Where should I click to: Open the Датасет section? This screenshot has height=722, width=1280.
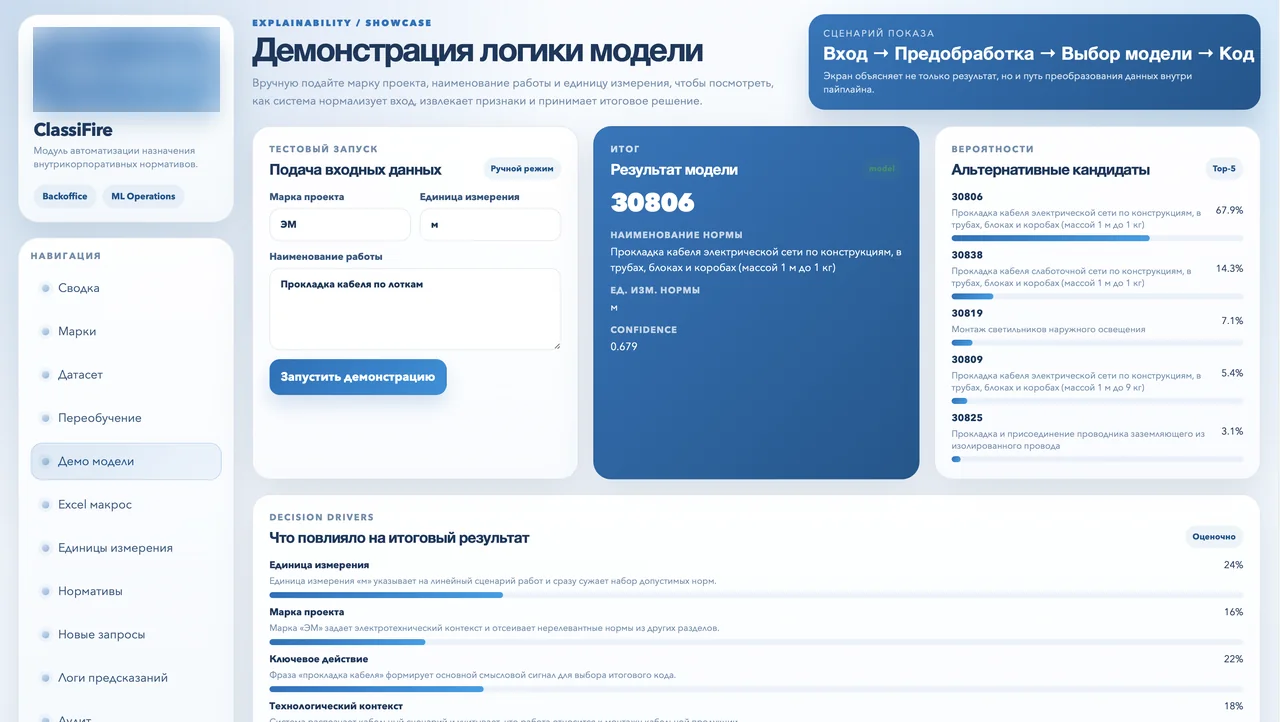(x=126, y=375)
